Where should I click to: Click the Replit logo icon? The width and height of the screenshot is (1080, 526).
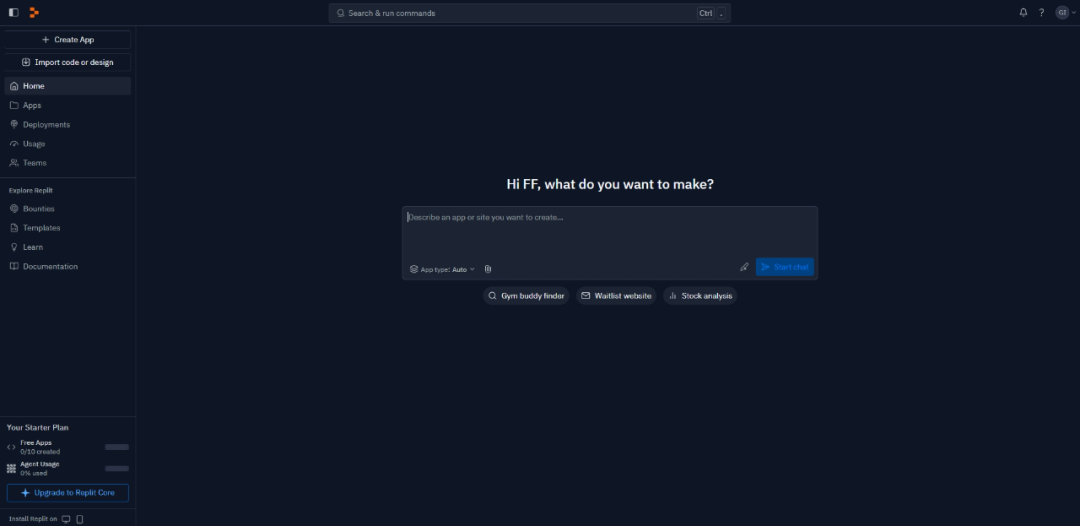[34, 12]
